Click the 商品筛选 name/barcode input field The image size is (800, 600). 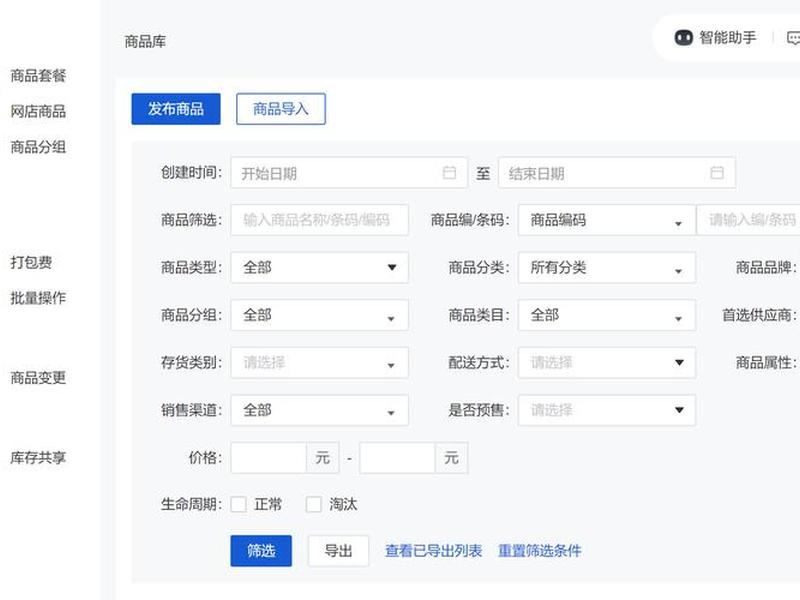point(319,220)
